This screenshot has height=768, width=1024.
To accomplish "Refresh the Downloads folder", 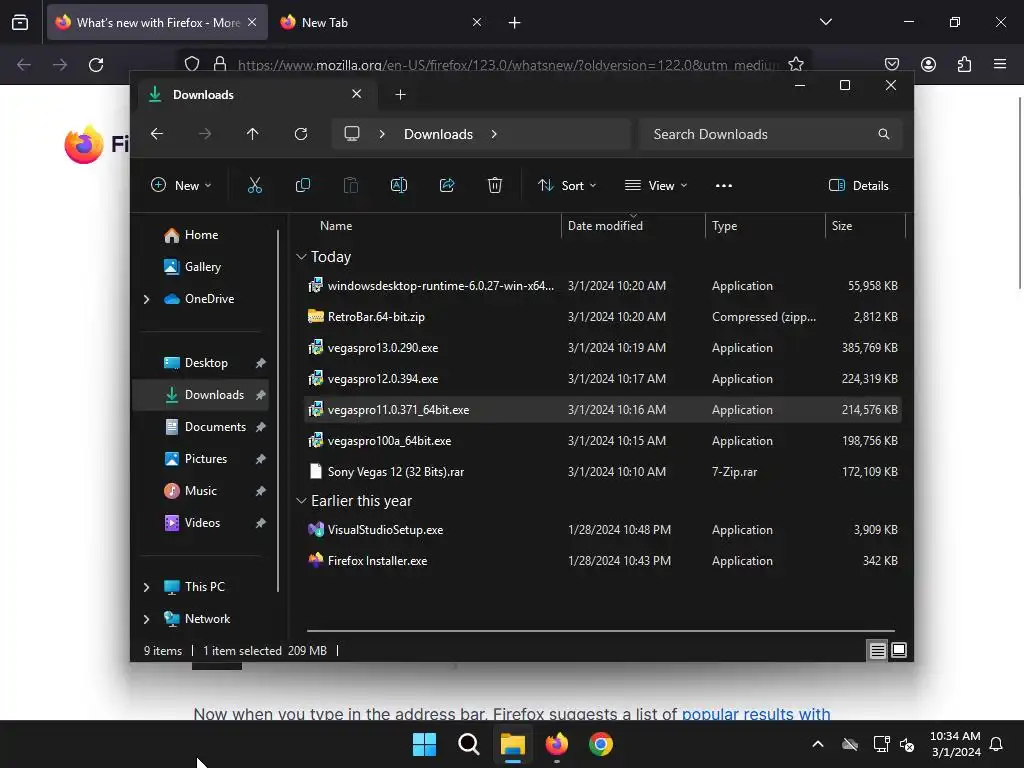I will (x=300, y=134).
